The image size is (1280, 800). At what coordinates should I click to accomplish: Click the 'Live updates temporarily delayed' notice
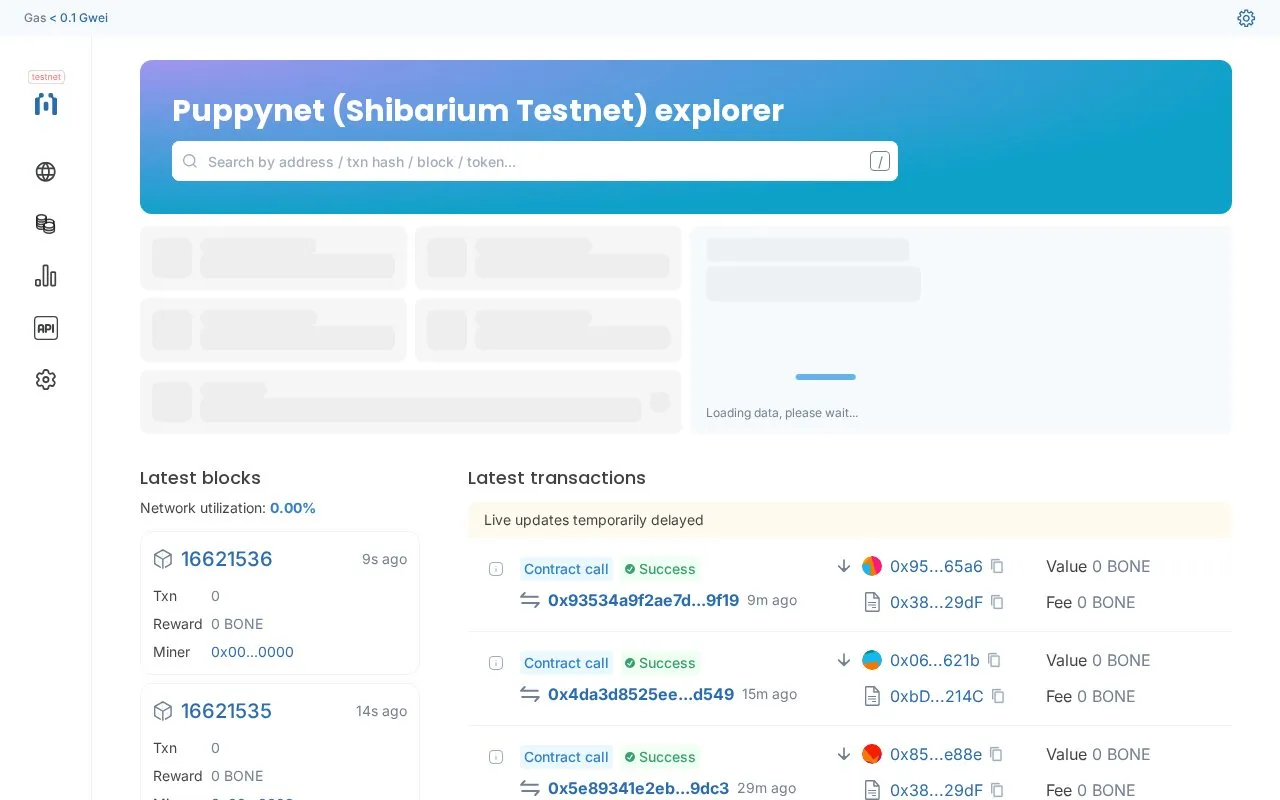click(850, 520)
